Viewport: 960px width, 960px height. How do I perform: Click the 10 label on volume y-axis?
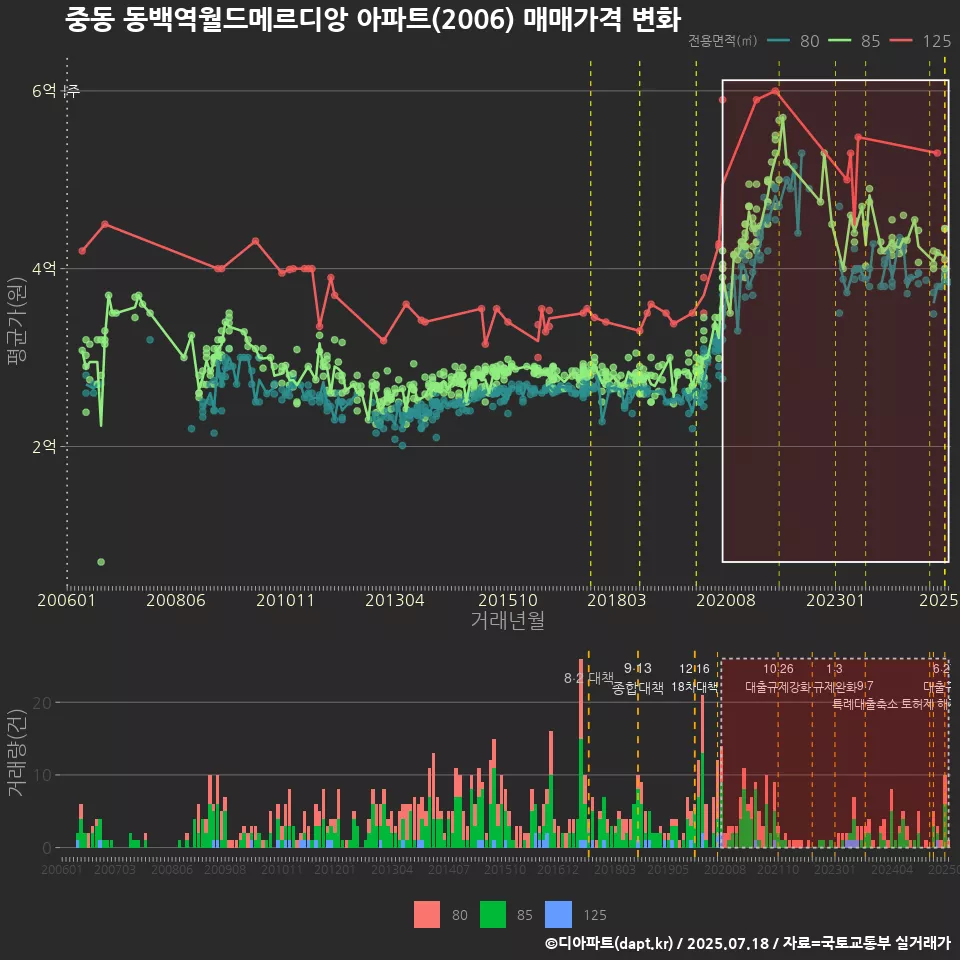[x=42, y=775]
